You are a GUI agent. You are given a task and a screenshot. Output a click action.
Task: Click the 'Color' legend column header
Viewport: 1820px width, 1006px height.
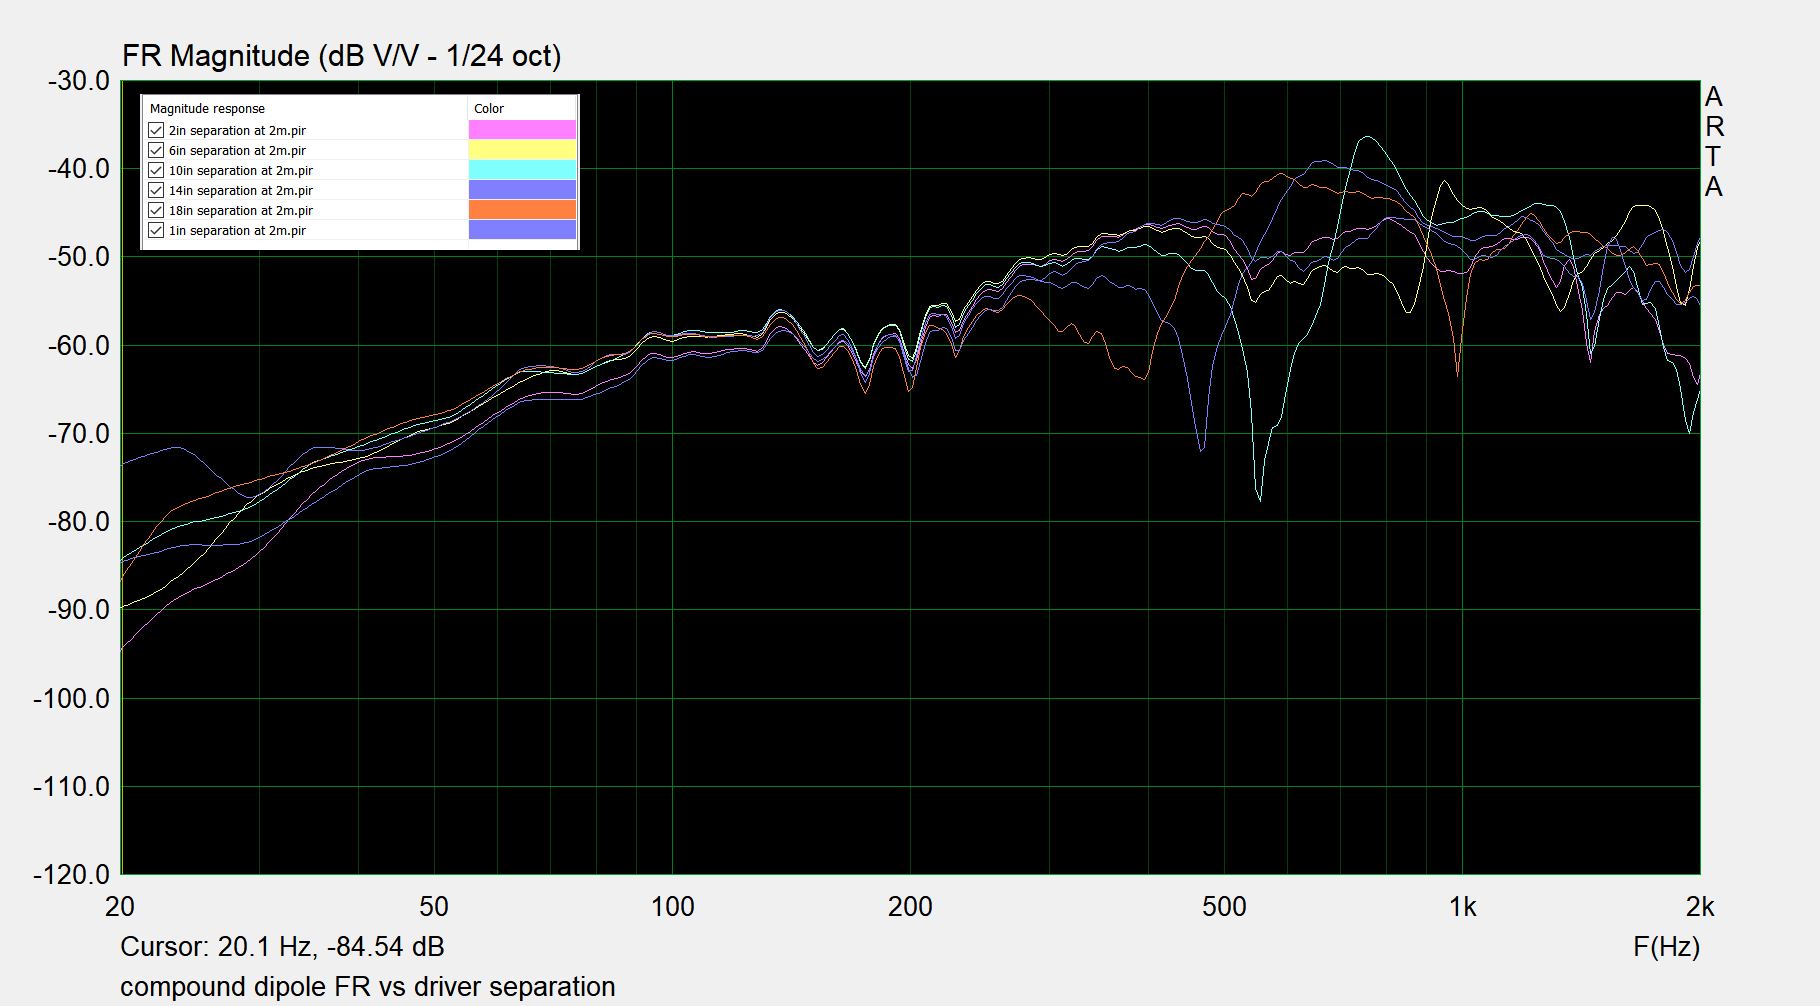[x=489, y=109]
